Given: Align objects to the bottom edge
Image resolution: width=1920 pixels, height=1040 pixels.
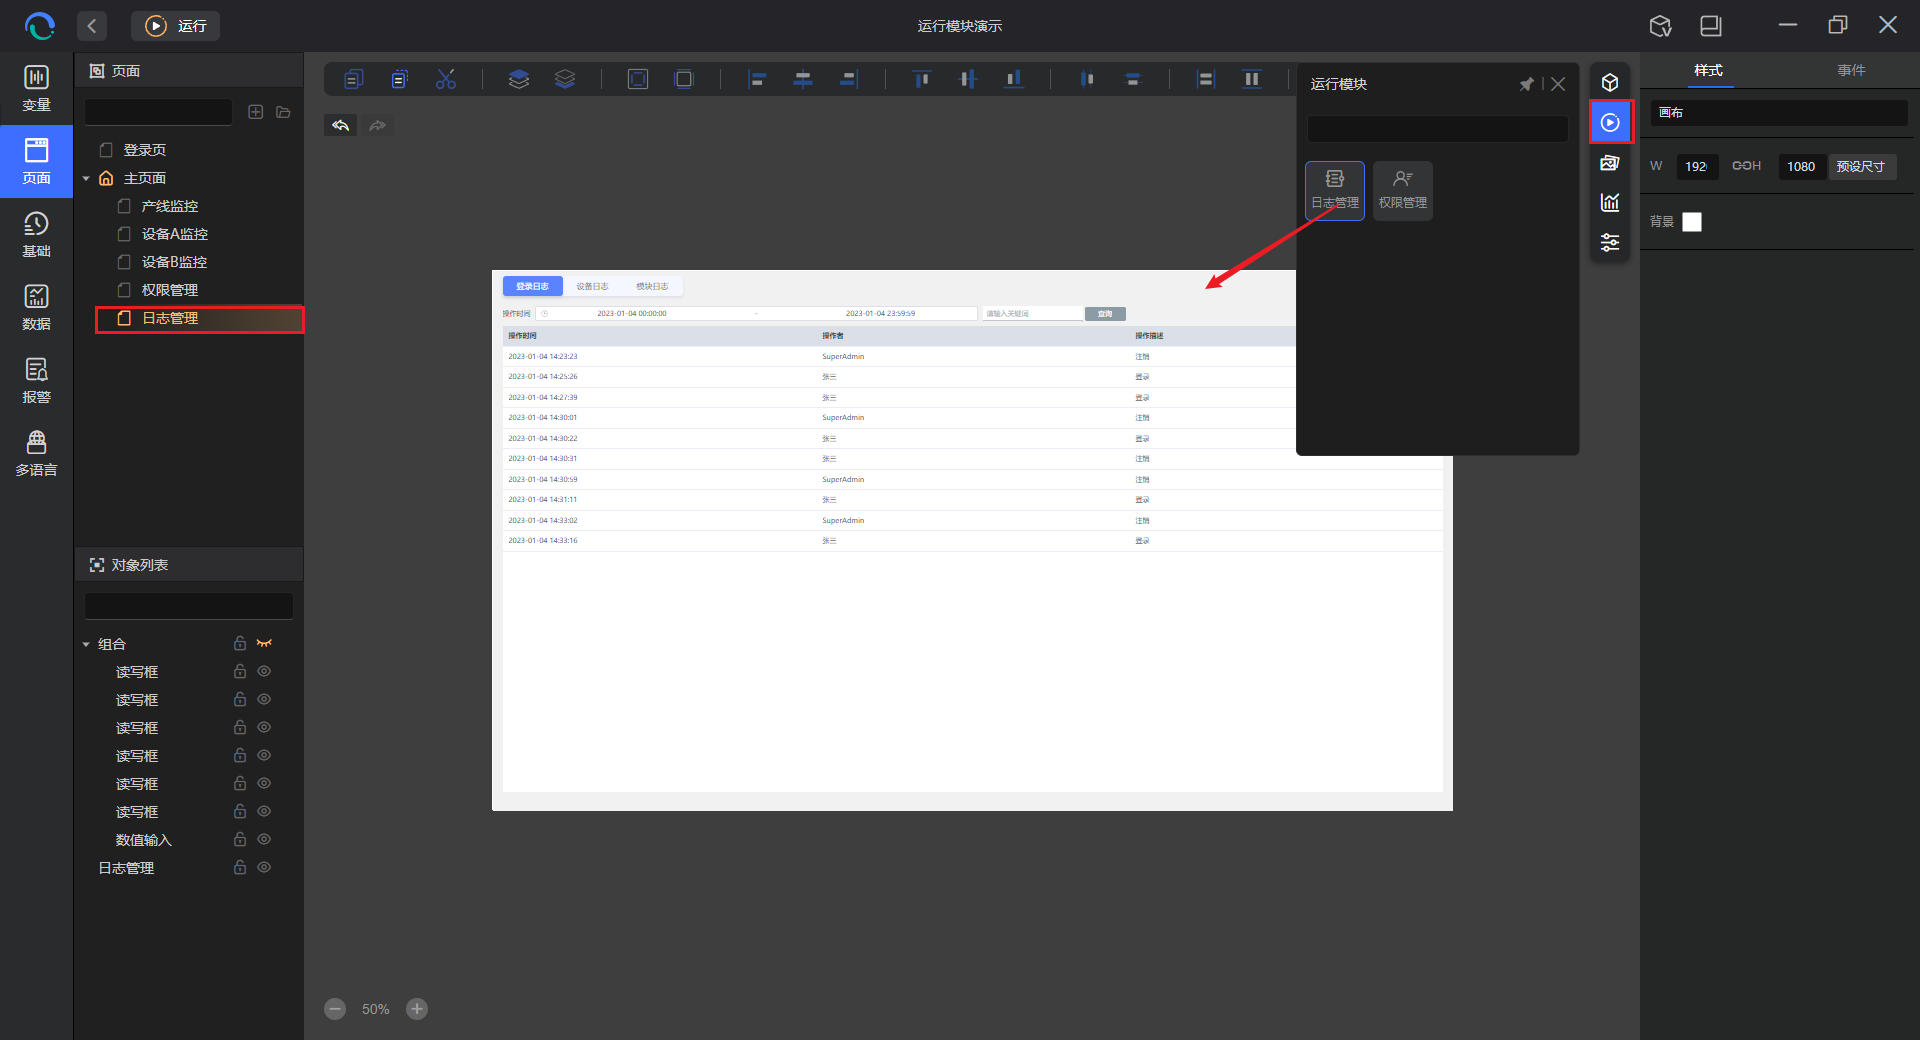Looking at the screenshot, I should tap(1014, 79).
